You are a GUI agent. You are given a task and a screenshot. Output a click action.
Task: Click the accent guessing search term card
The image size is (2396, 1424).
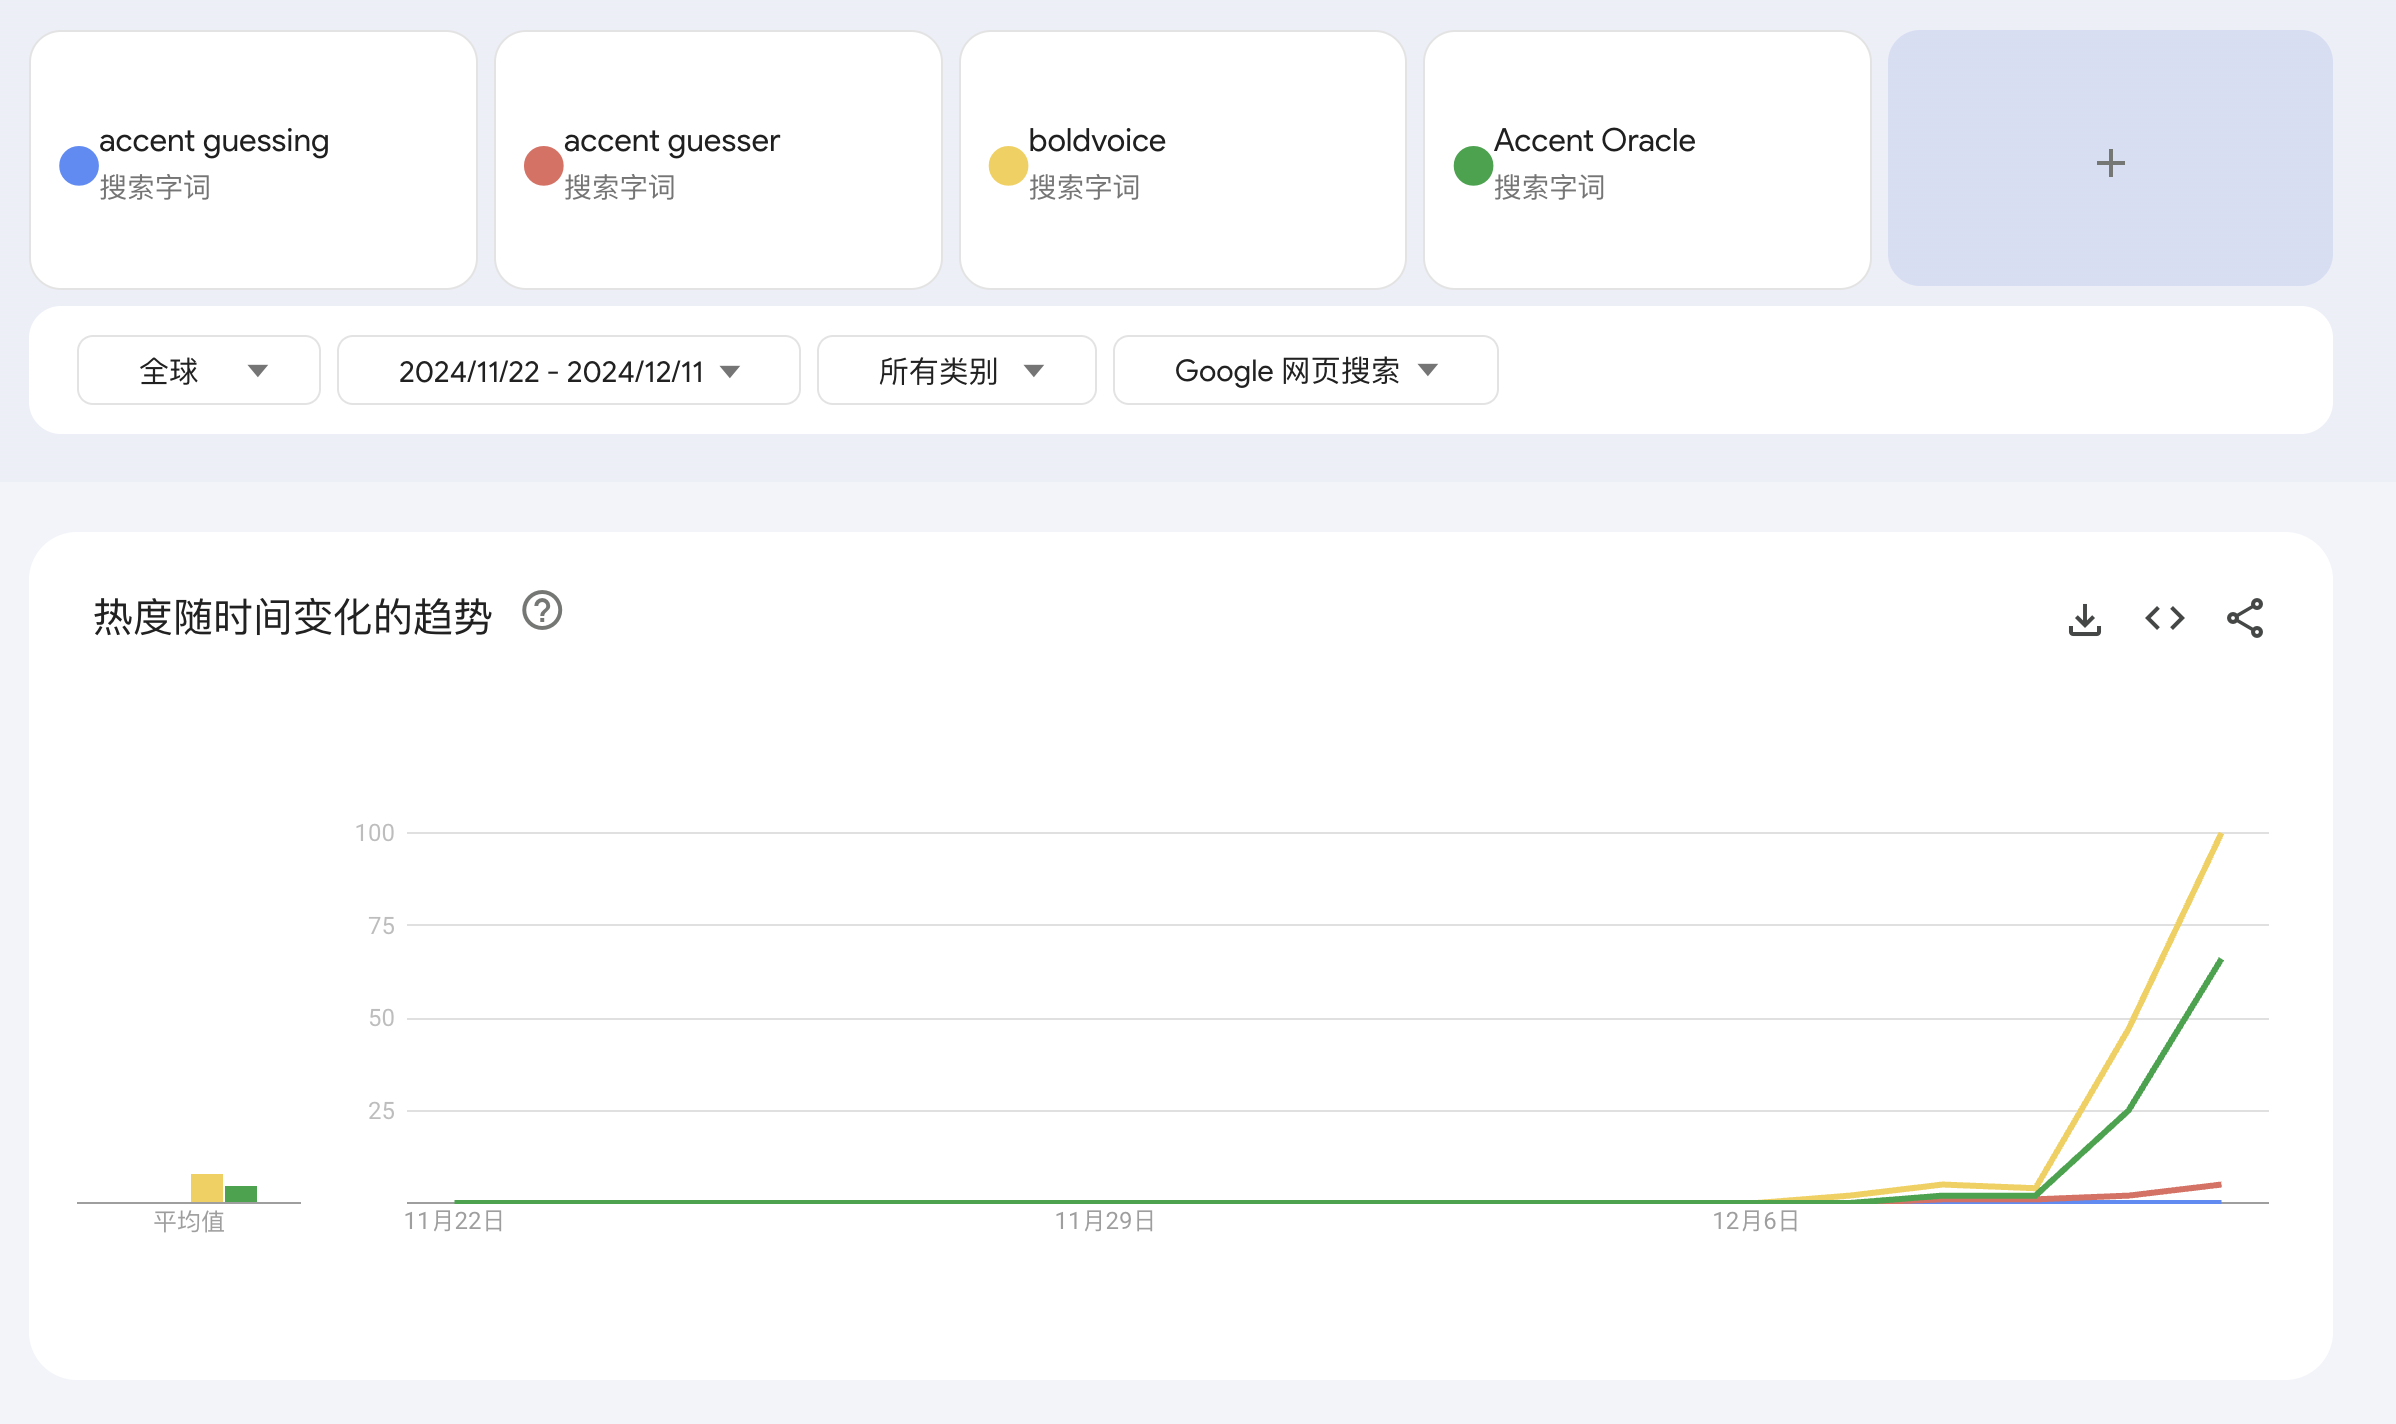[254, 160]
